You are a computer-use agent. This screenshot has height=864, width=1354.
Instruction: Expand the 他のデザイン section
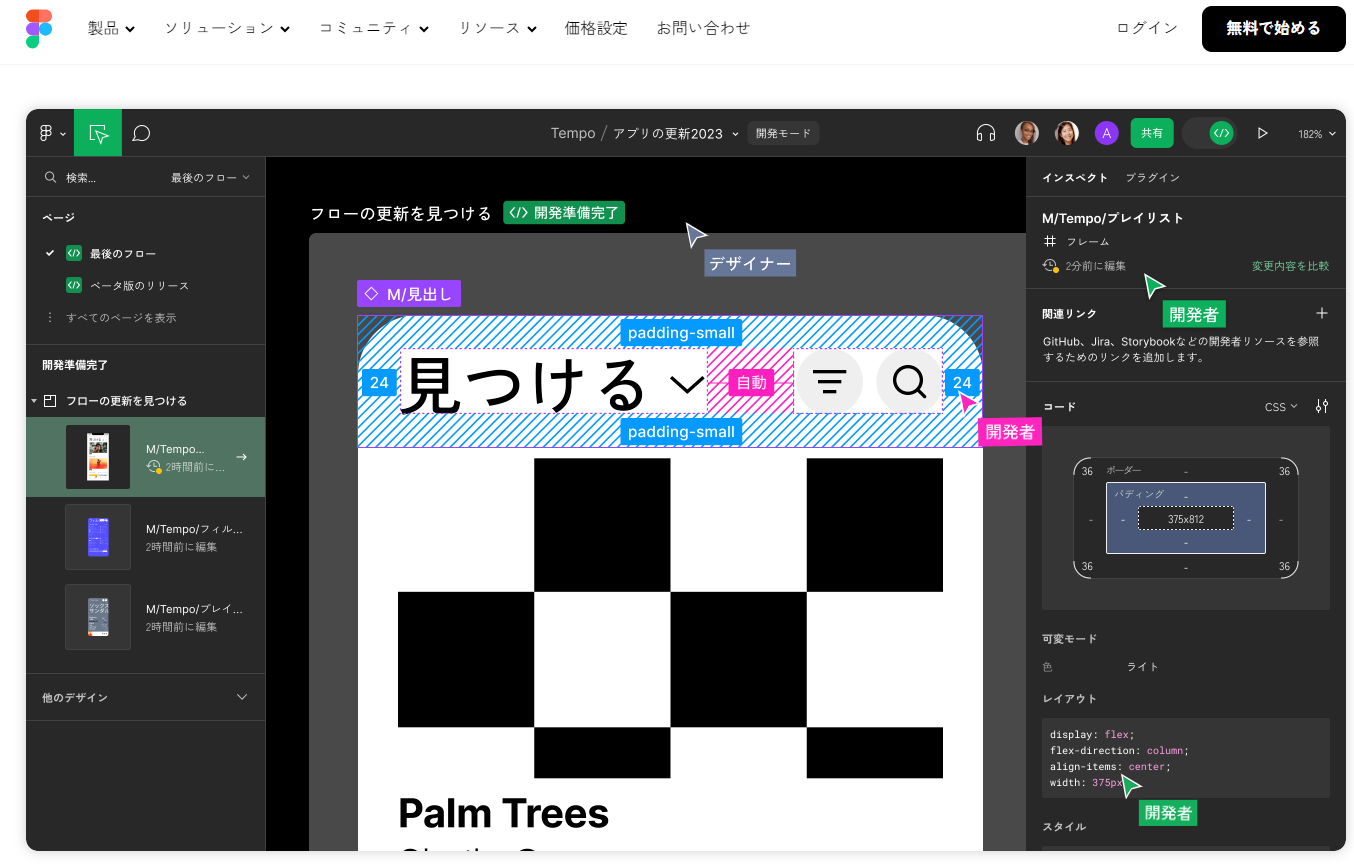(x=241, y=697)
